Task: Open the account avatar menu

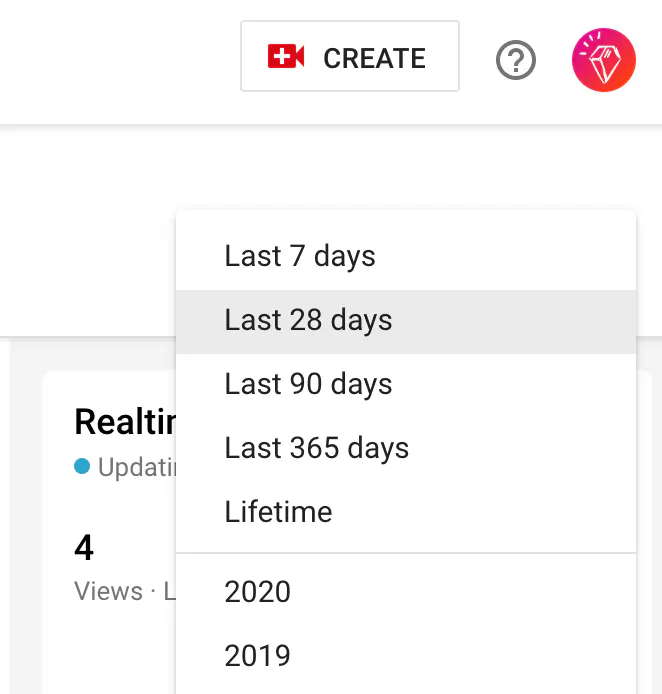Action: tap(603, 60)
